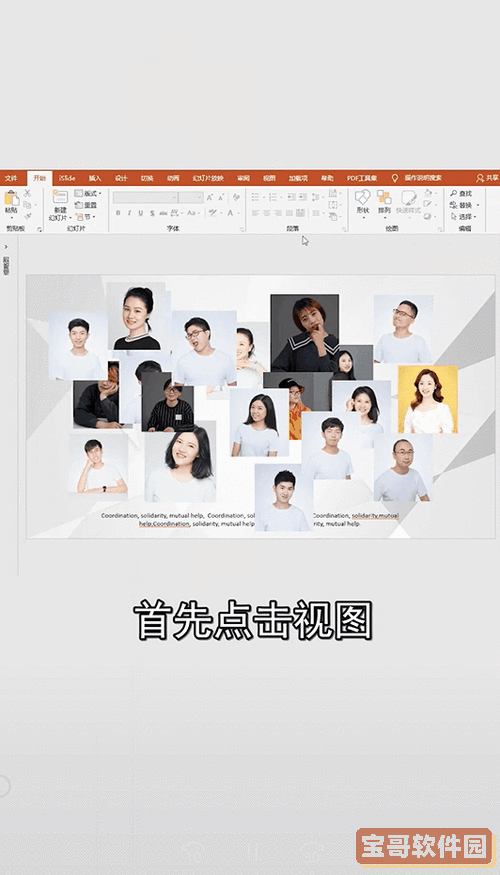The image size is (500, 875).
Task: Open the font name combo box
Action: (145, 197)
